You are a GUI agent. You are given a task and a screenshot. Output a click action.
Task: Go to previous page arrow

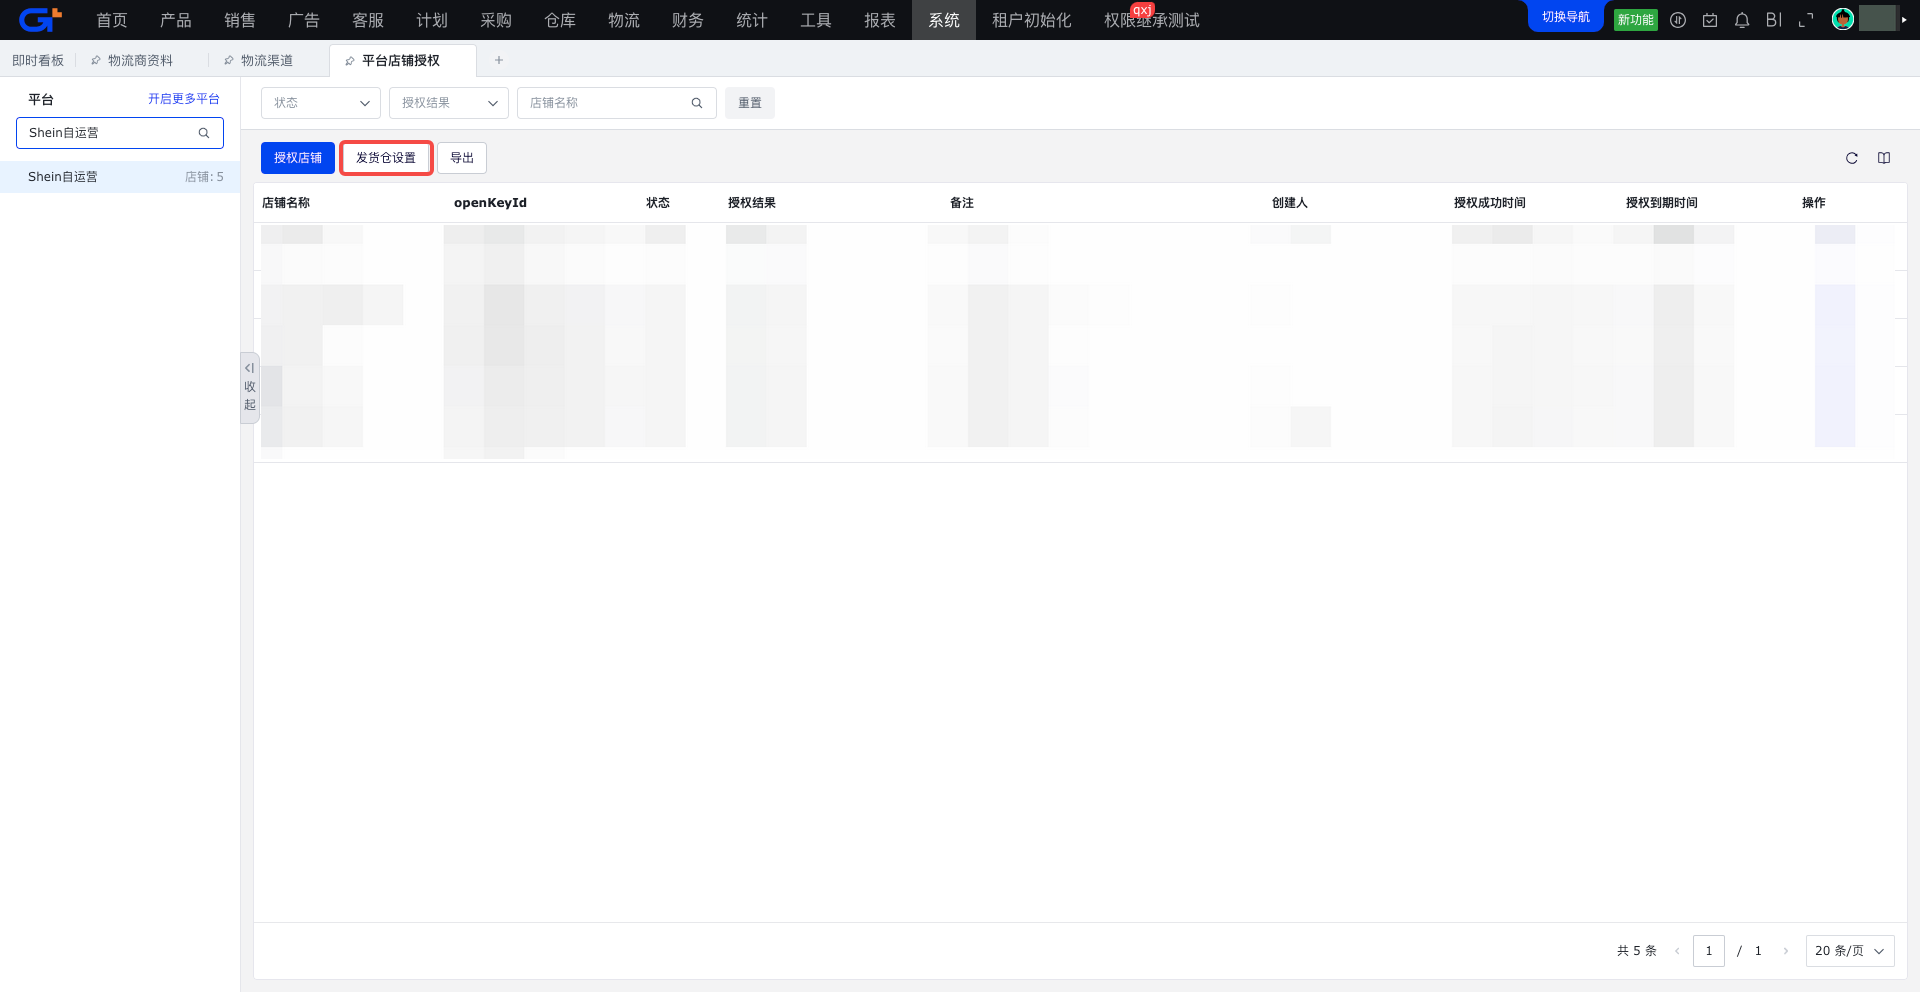1677,951
